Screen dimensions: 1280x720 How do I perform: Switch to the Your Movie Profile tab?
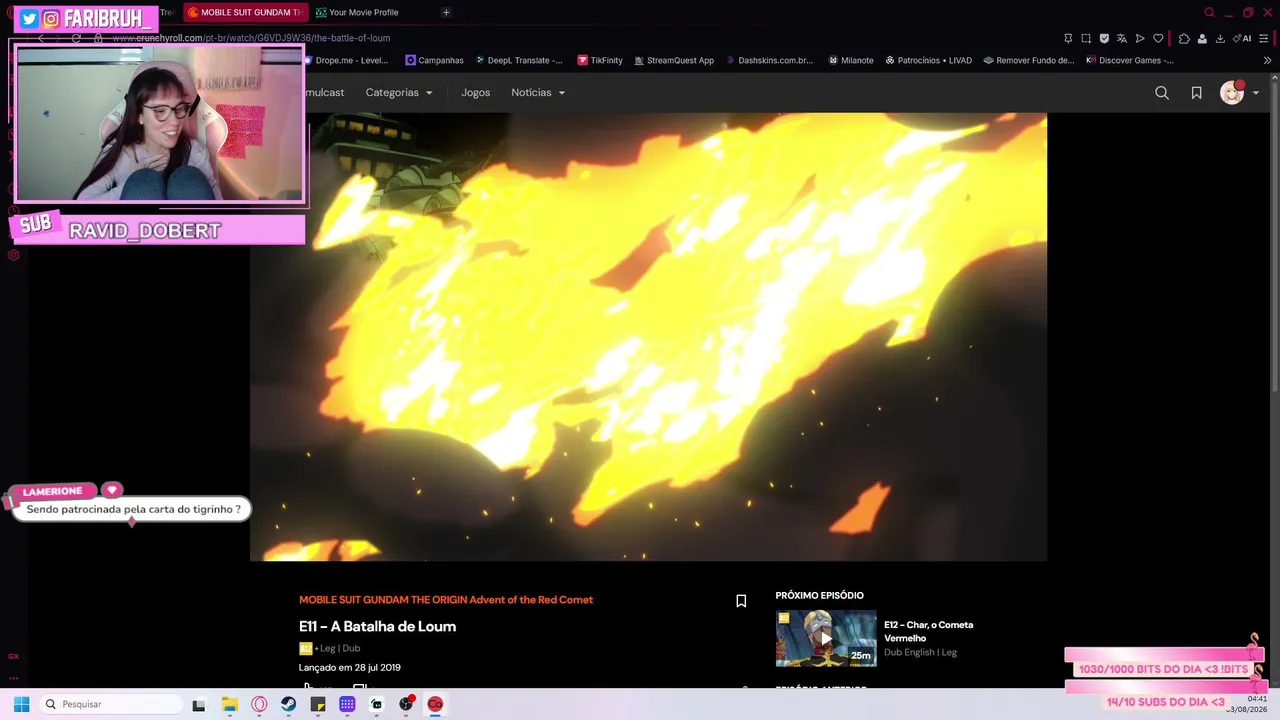tap(358, 12)
